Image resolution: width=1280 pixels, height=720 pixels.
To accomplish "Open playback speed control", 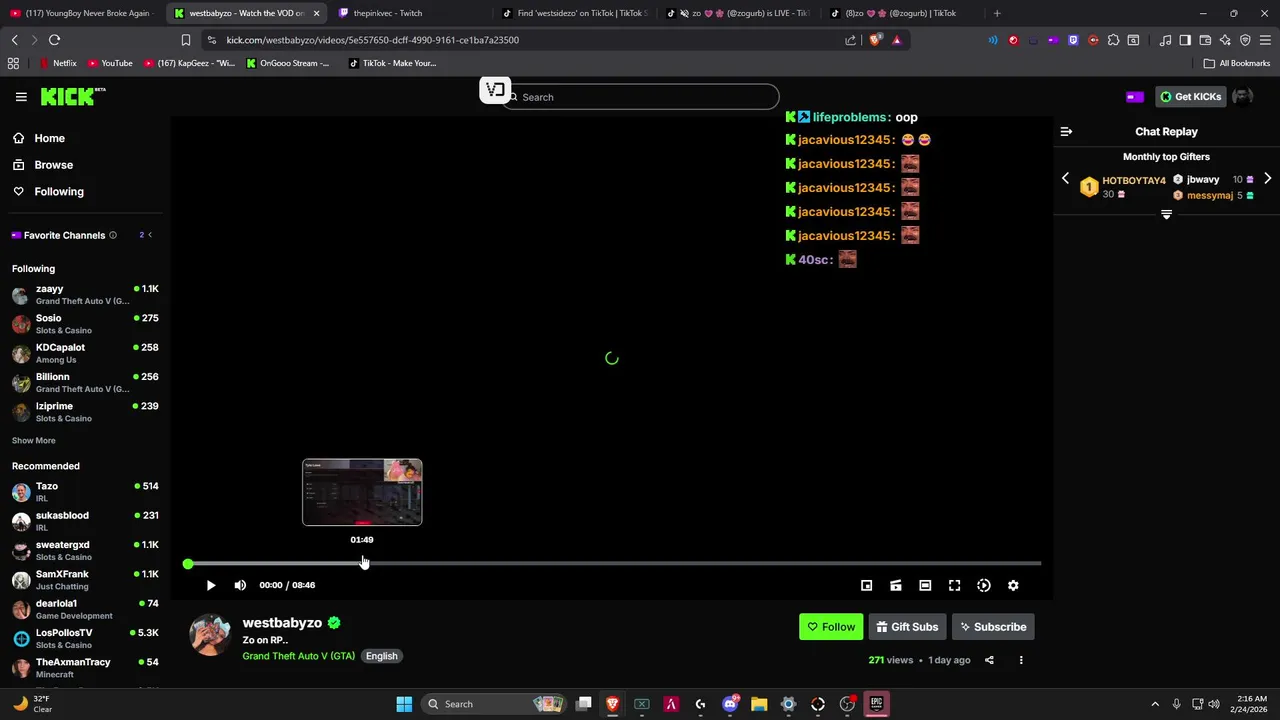I will coord(984,585).
